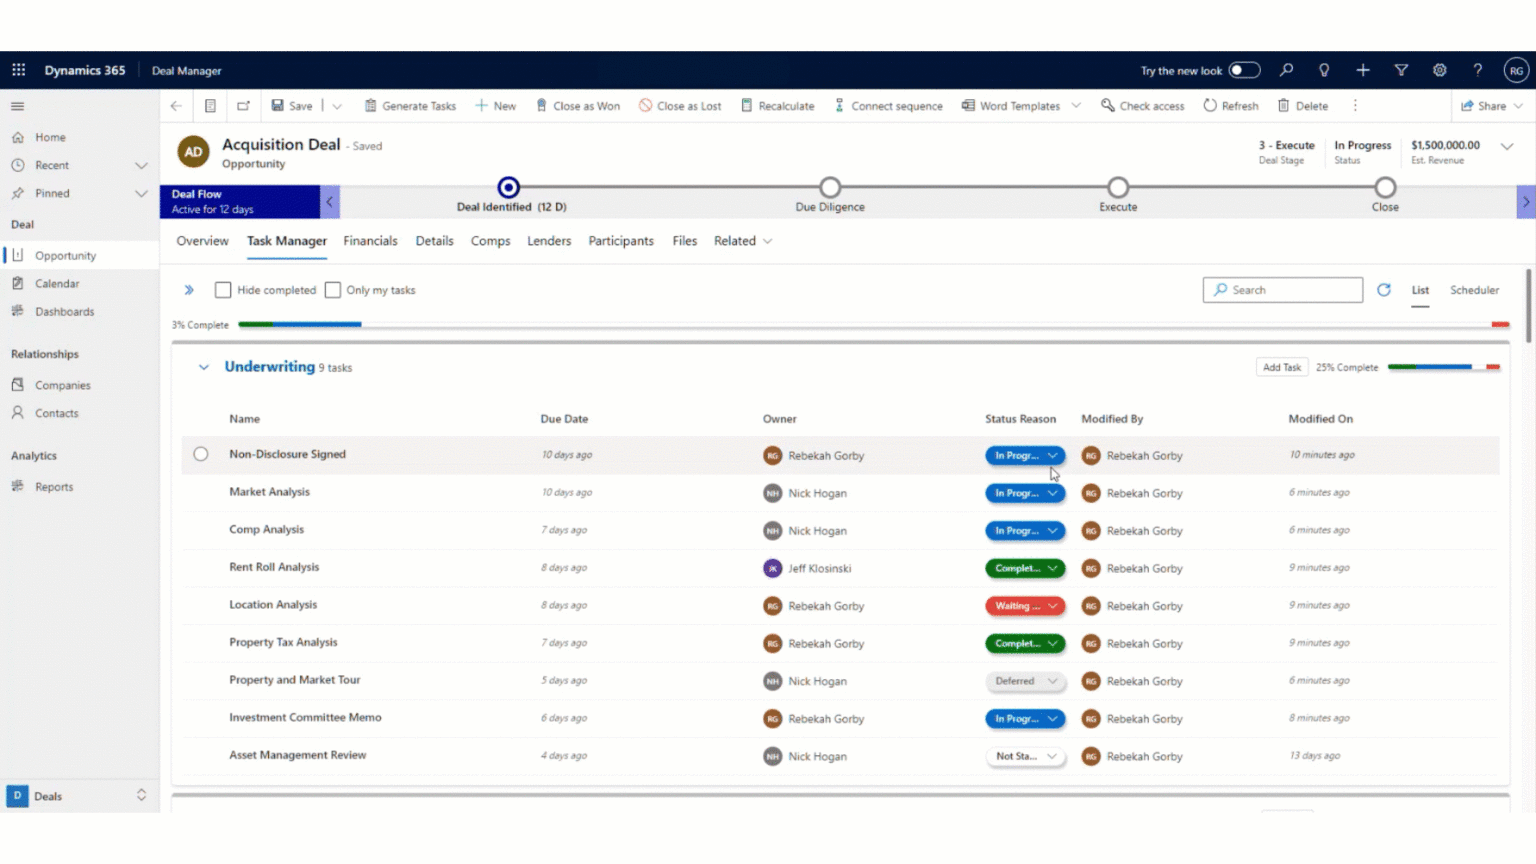Screen dimensions: 1536x864
Task: Click Close as Won in the toolbar
Action: [578, 105]
